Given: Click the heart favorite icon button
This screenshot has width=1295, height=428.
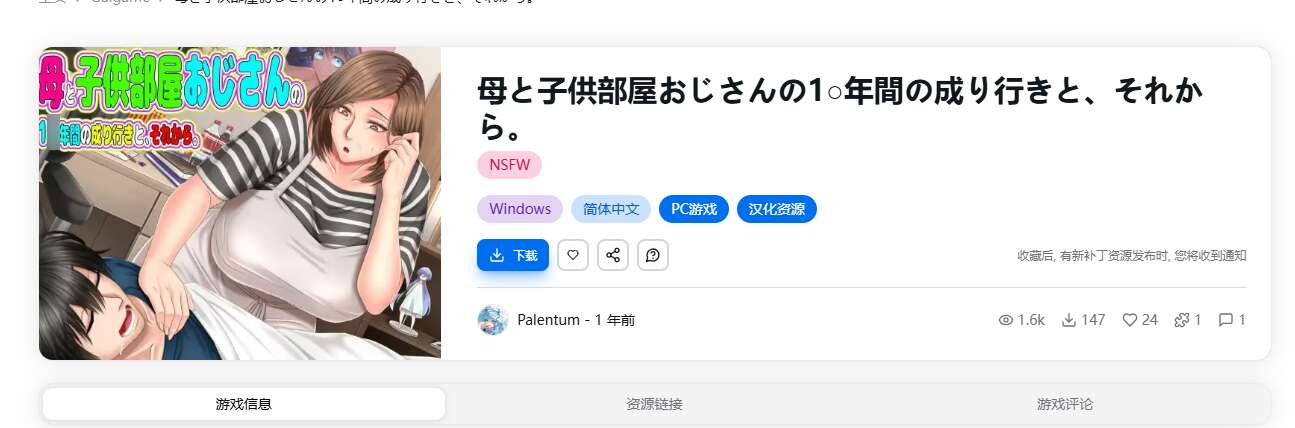Looking at the screenshot, I should [573, 255].
